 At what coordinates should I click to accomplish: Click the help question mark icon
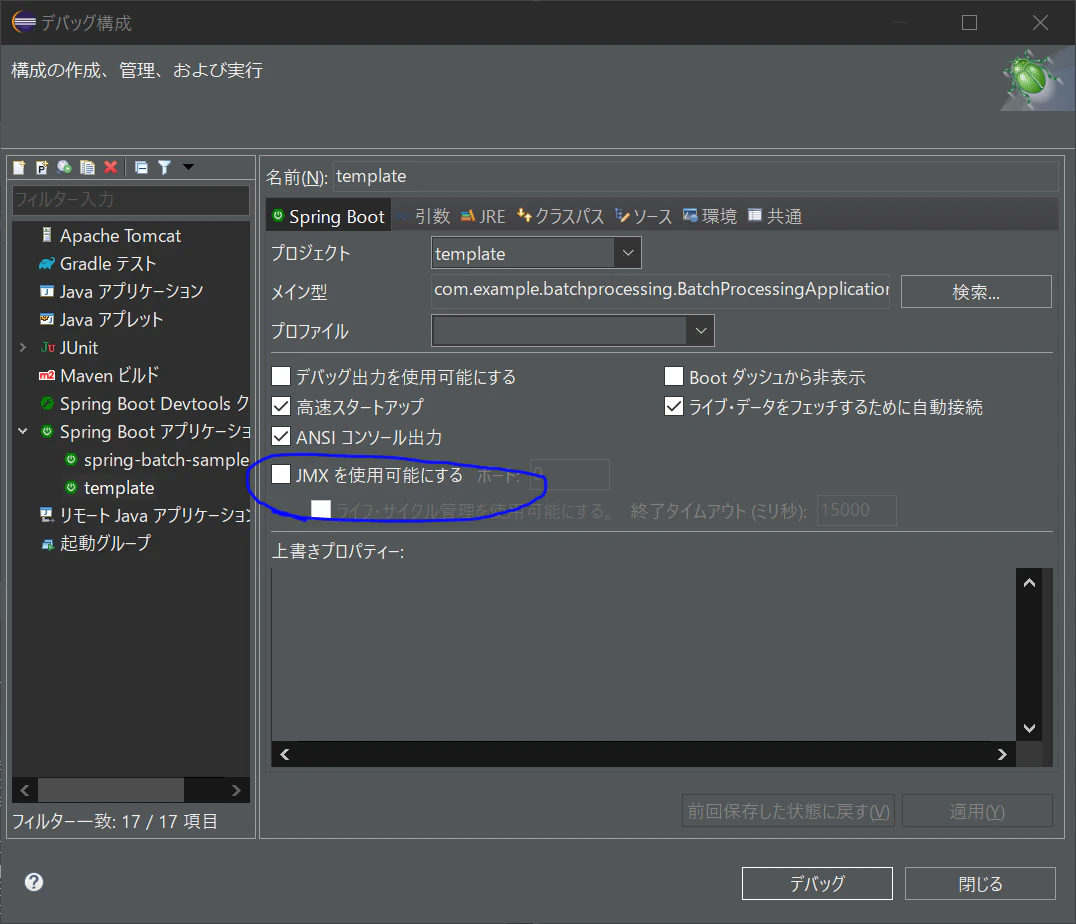(x=34, y=882)
